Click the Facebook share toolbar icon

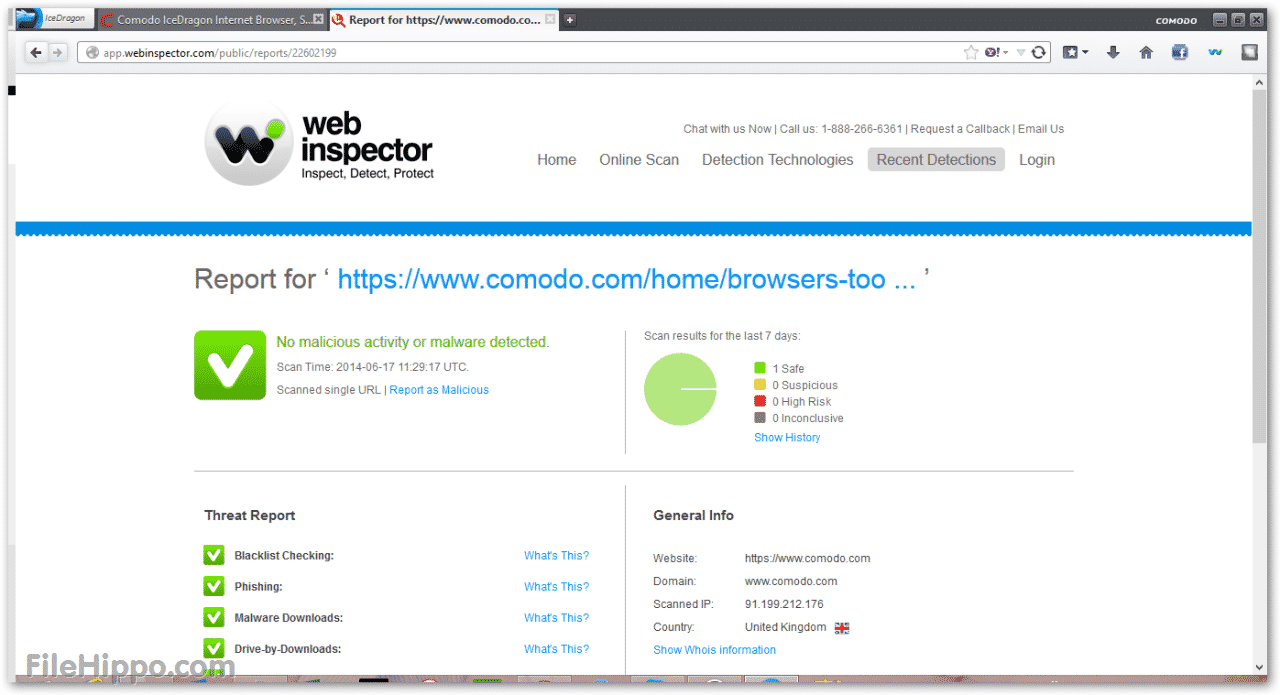(x=1180, y=53)
